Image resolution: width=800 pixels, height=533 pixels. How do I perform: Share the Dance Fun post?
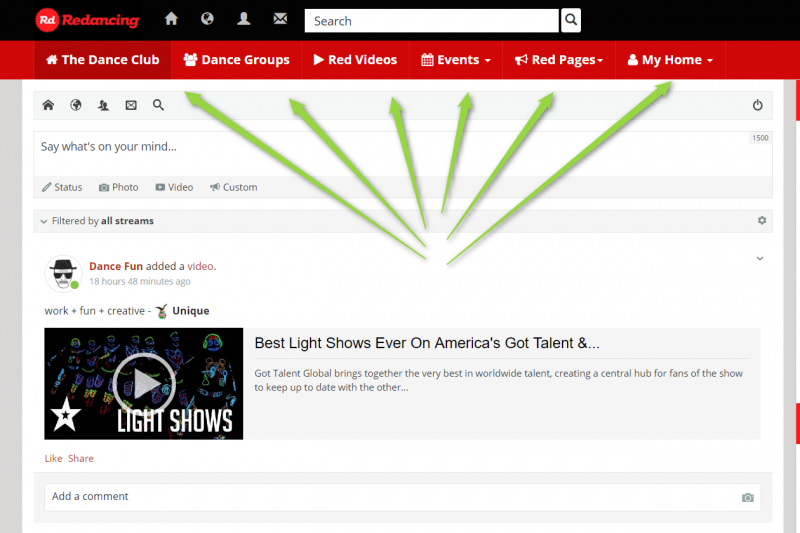[81, 459]
